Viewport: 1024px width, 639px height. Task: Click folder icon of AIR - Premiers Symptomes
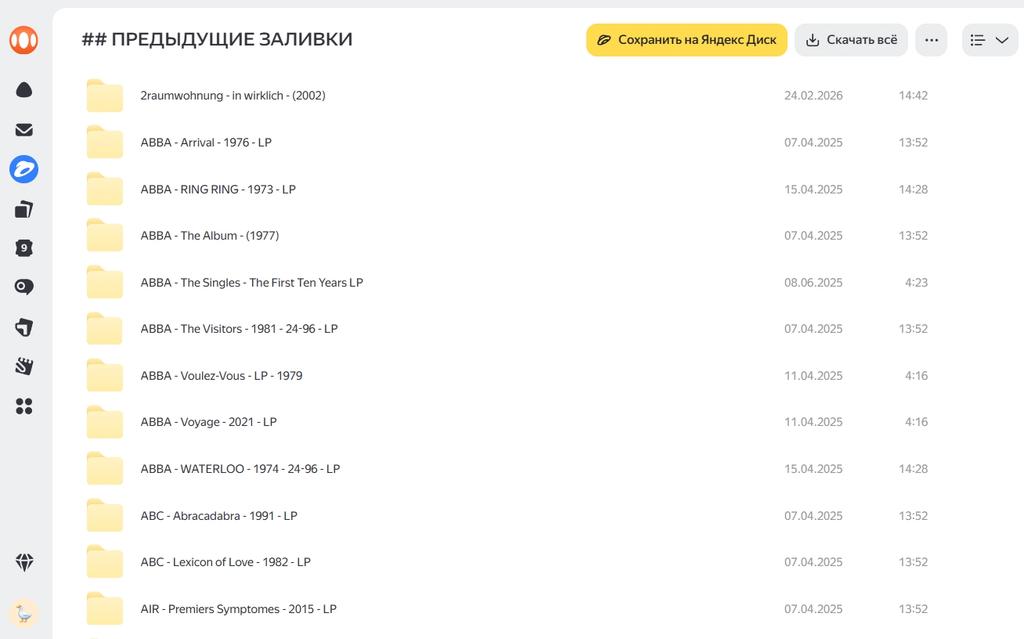pos(104,610)
